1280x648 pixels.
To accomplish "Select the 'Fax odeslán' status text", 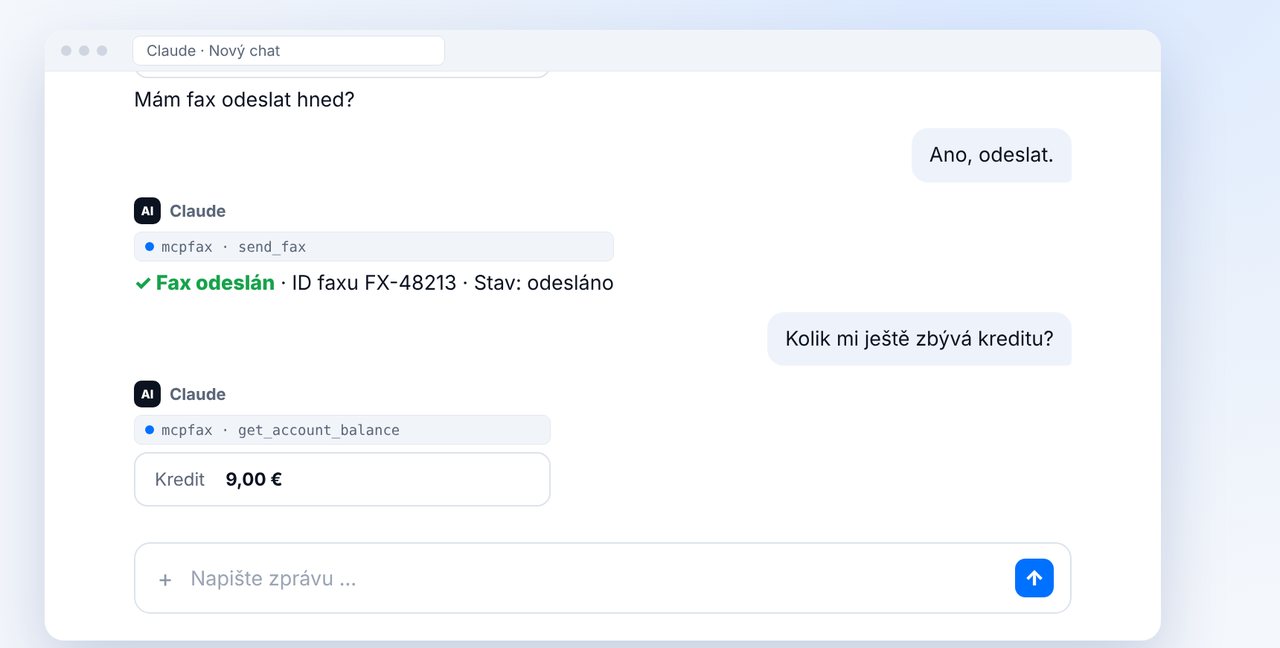I will click(215, 283).
